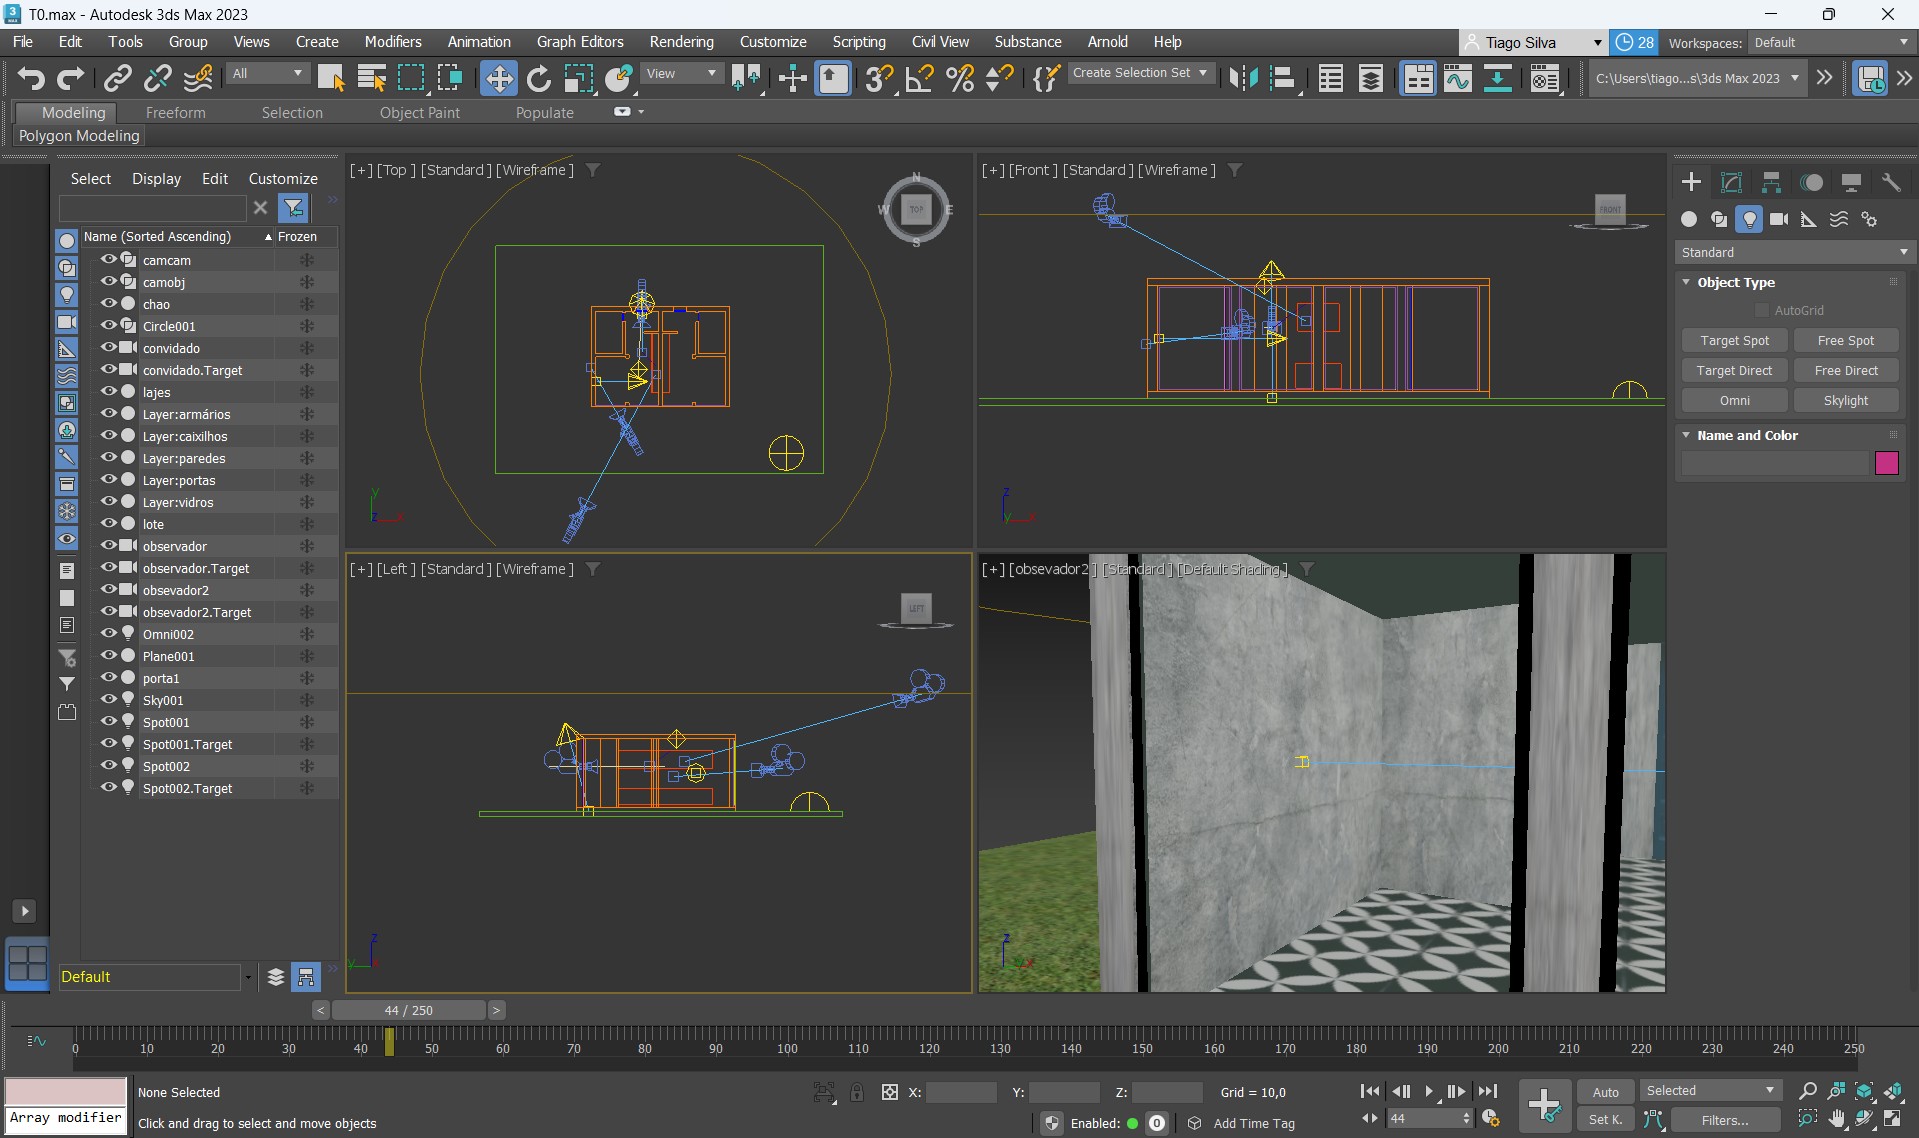Select the Select and Move tool

(498, 78)
